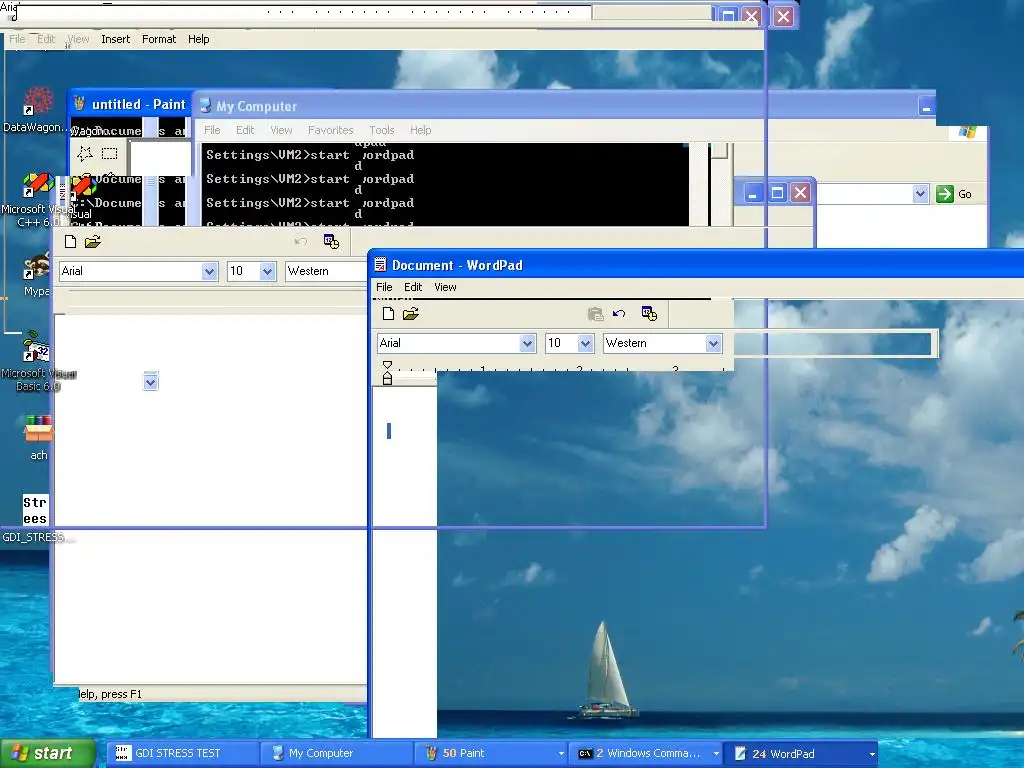This screenshot has height=768, width=1024.
Task: Switch to My Computer taskbar button
Action: 337,753
